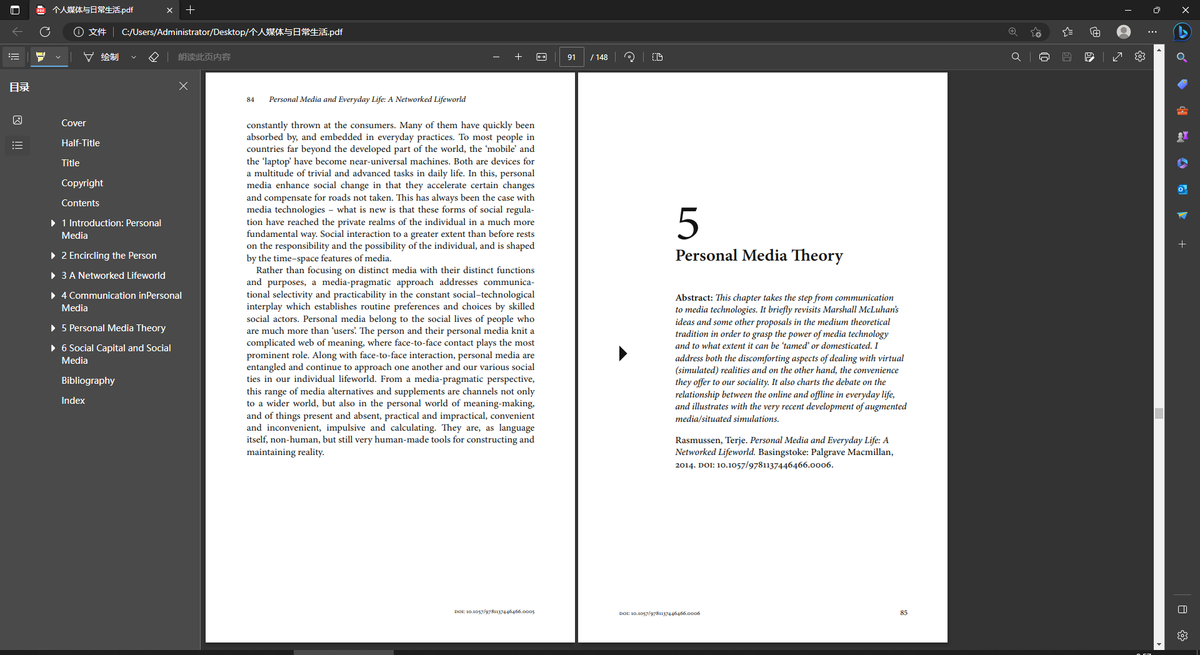Image resolution: width=1200 pixels, height=655 pixels.
Task: Rotate the PDF pages
Action: (629, 57)
